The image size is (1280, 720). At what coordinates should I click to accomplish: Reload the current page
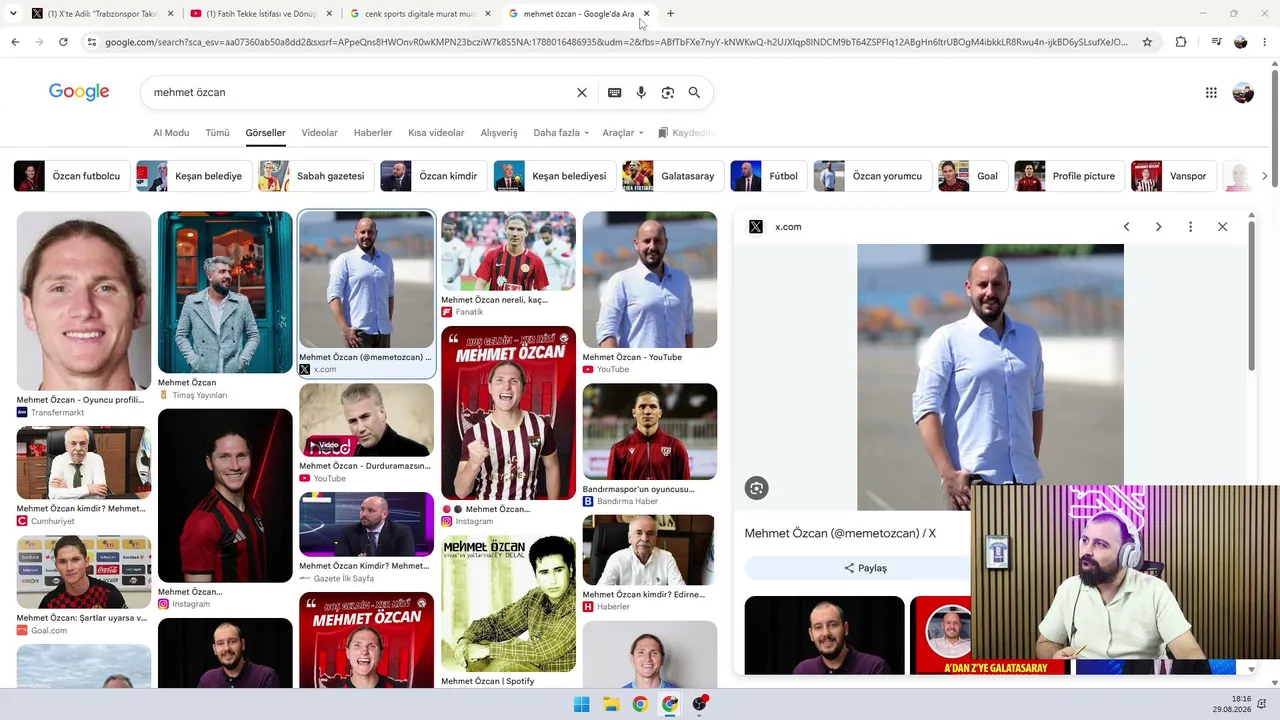pyautogui.click(x=63, y=42)
